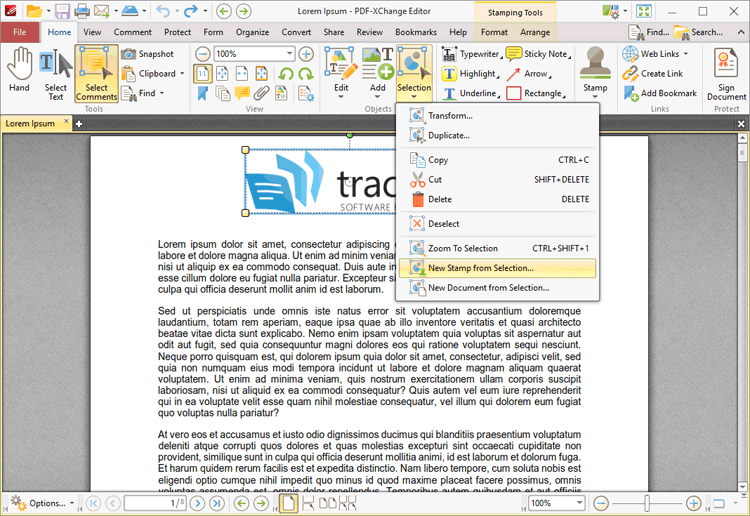Open the Format stamping tab

pyautogui.click(x=494, y=32)
